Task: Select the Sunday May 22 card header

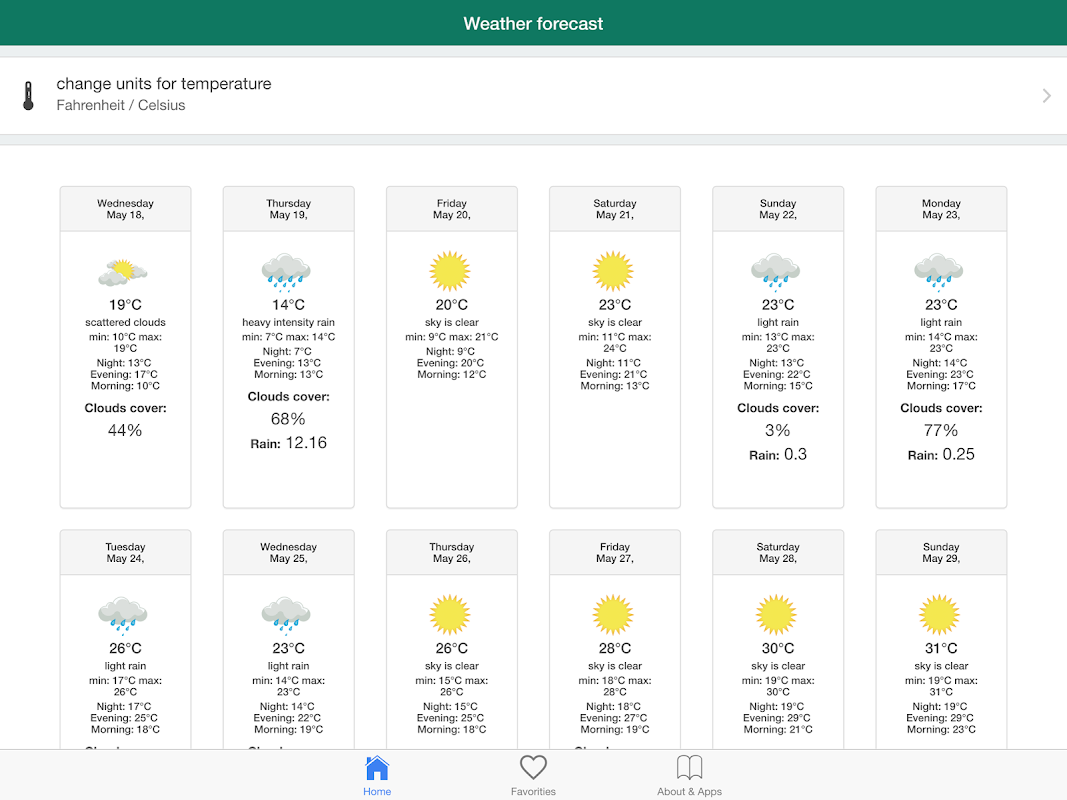Action: click(778, 209)
